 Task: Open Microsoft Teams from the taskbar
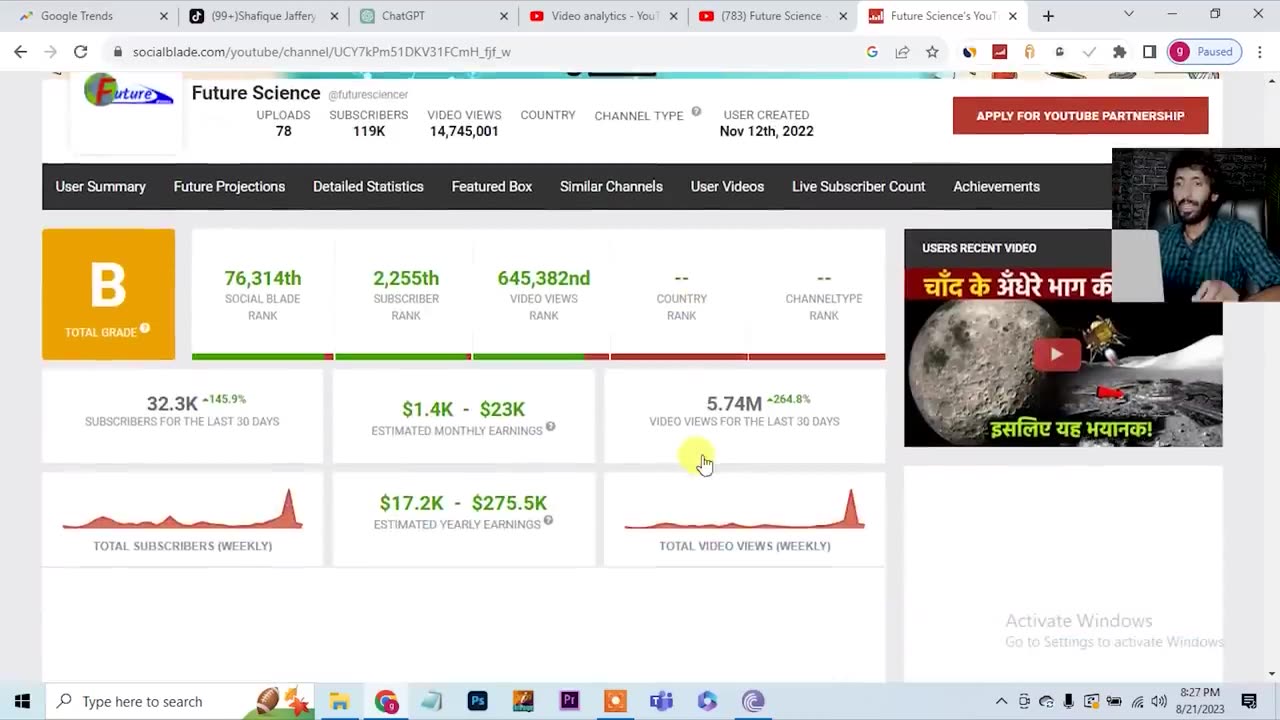661,701
